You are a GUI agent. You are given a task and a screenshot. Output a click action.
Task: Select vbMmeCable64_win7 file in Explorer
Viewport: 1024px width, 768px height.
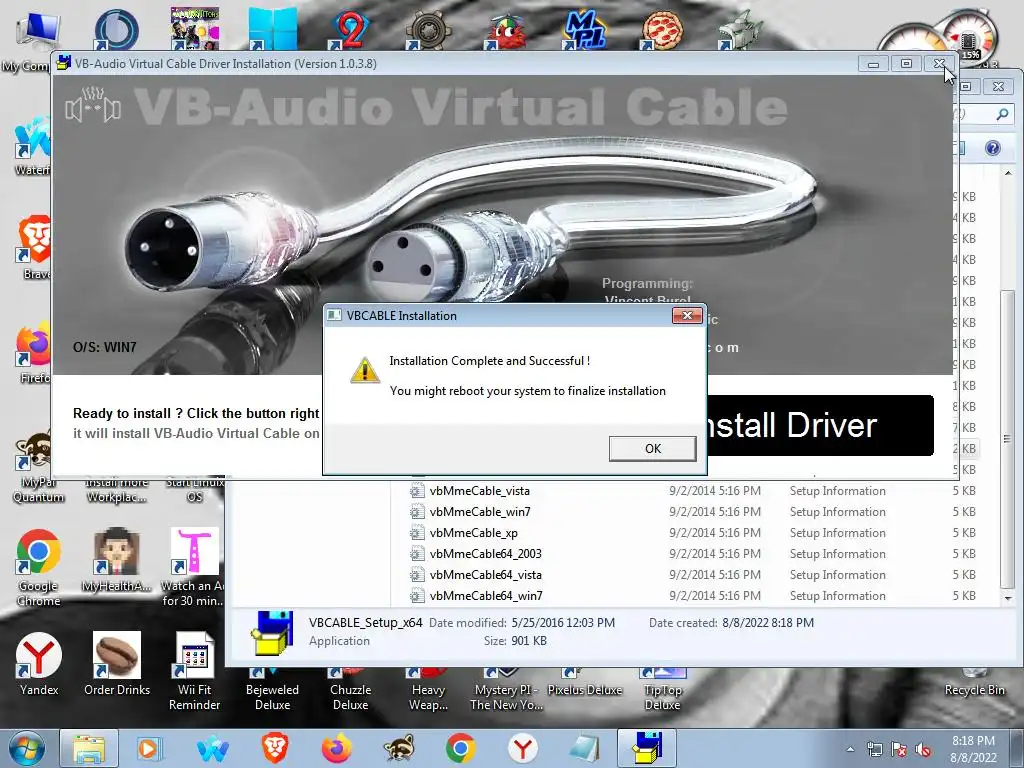[486, 596]
